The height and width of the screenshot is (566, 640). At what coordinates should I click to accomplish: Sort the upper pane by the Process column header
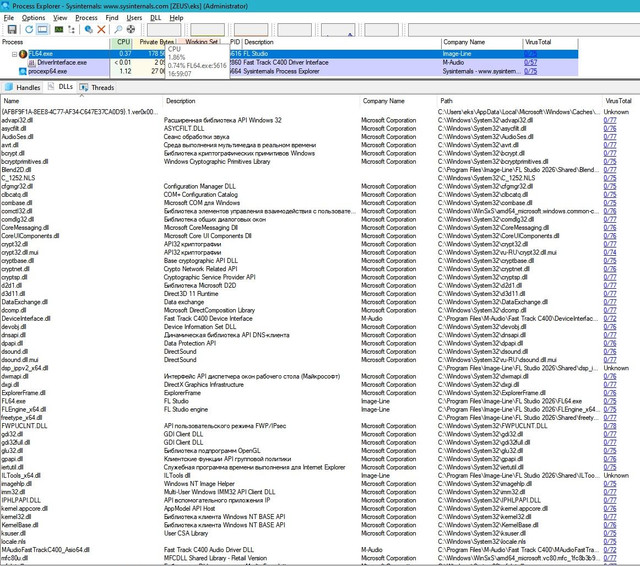(x=55, y=42)
